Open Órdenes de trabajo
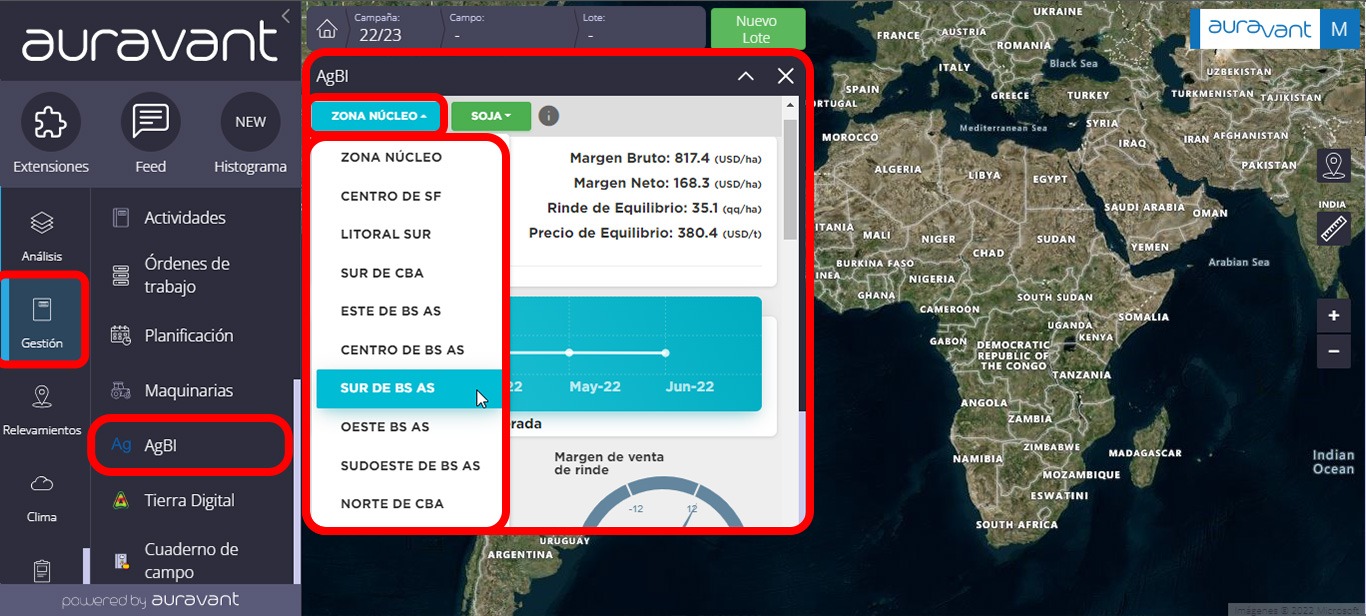Viewport: 1366px width, 616px height. (x=187, y=275)
